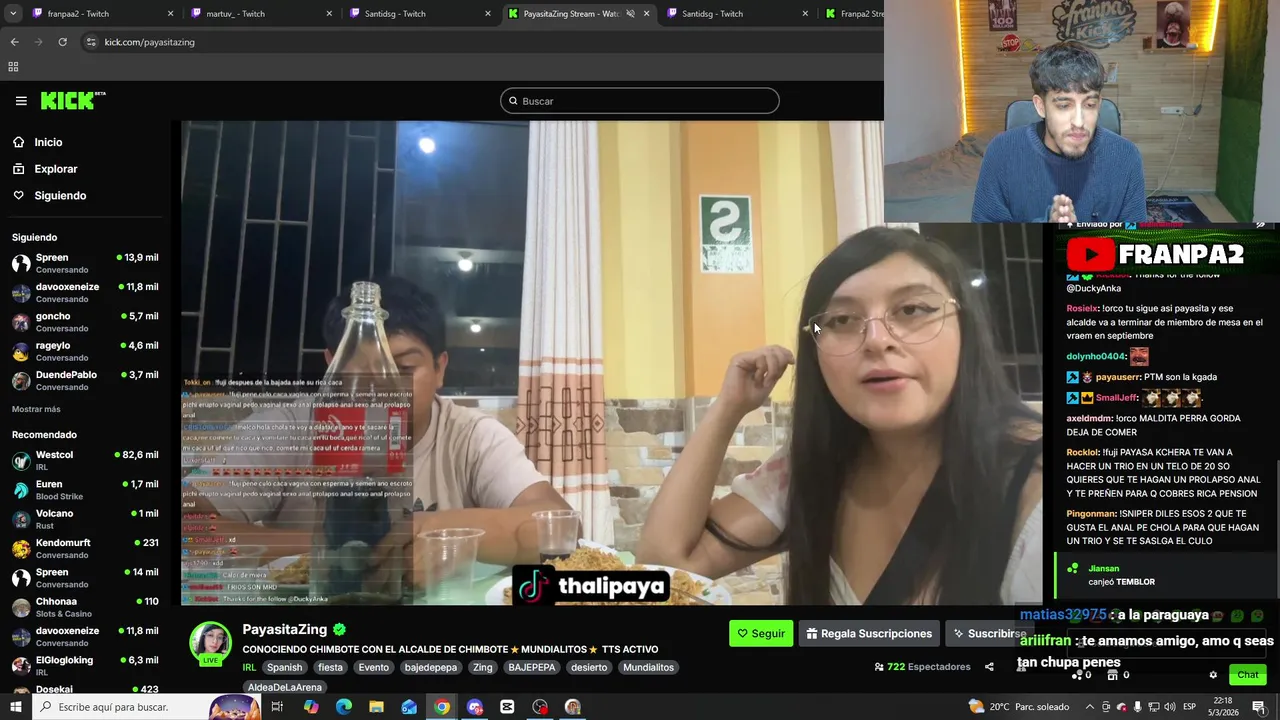Open Westcol recommended channel

[x=85, y=460]
